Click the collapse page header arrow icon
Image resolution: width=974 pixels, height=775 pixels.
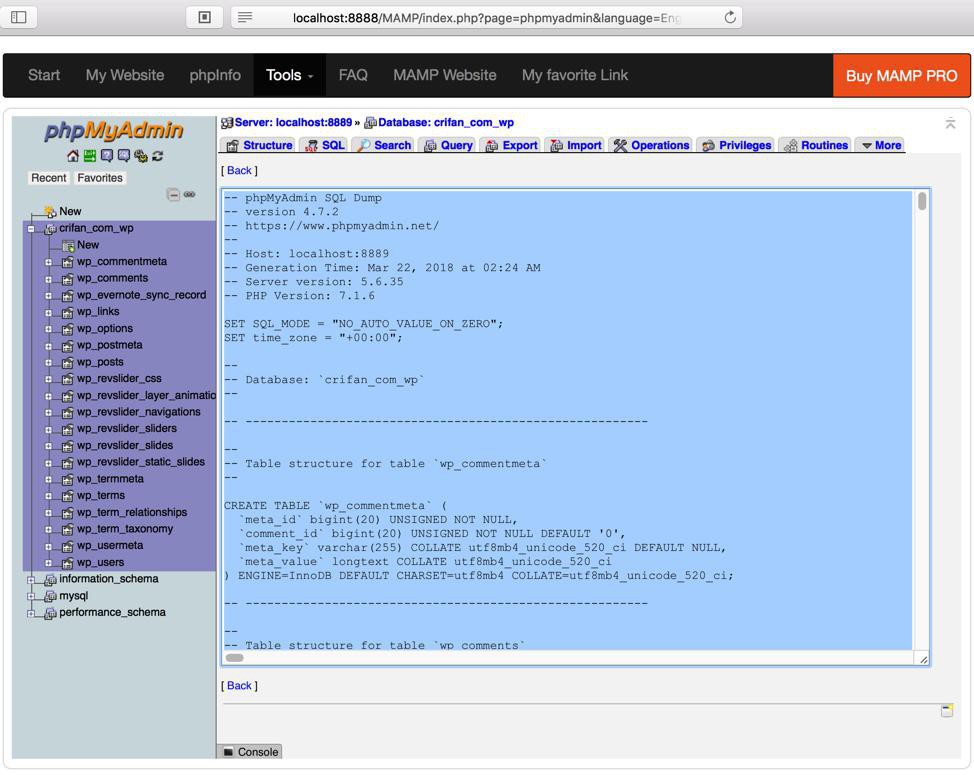coord(950,123)
